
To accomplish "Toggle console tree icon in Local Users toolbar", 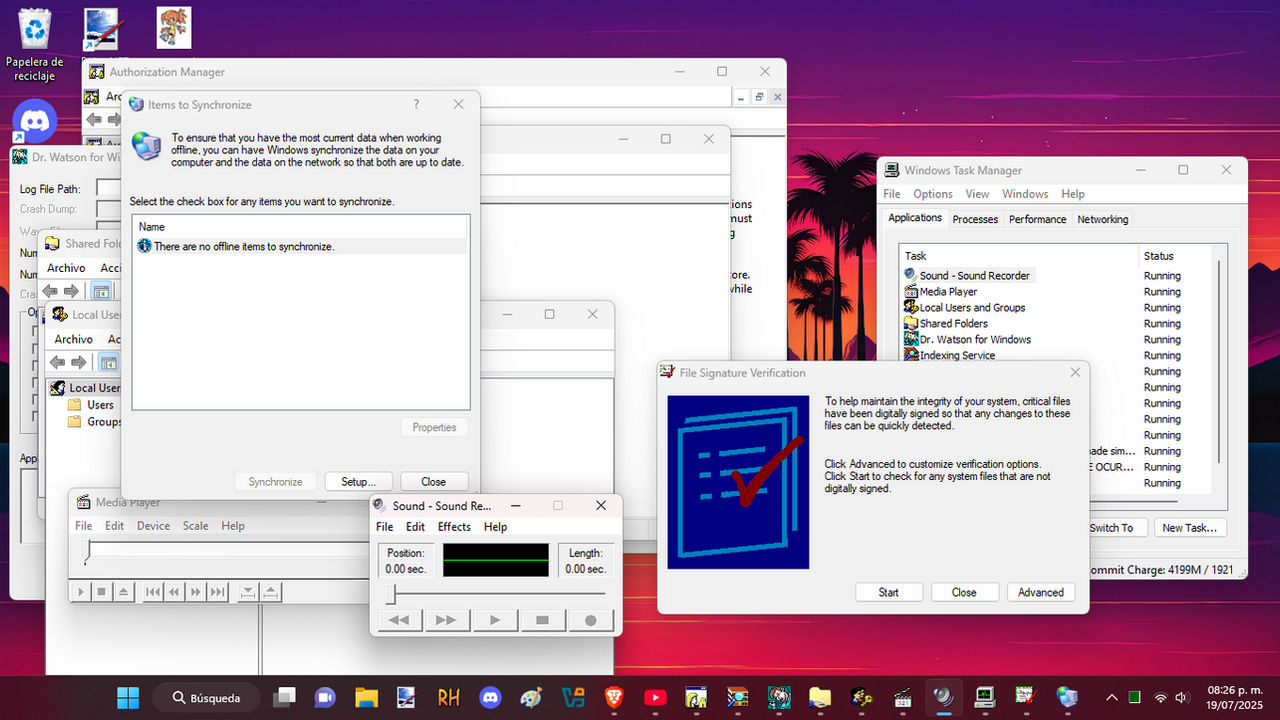I will click(x=108, y=362).
